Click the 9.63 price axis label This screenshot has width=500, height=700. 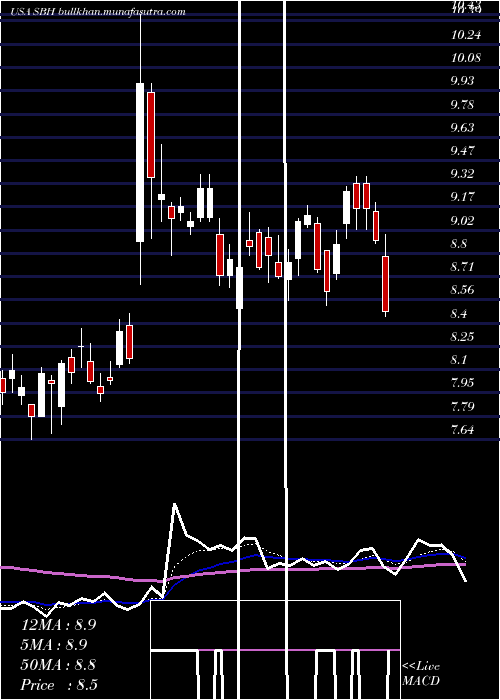[x=462, y=128]
